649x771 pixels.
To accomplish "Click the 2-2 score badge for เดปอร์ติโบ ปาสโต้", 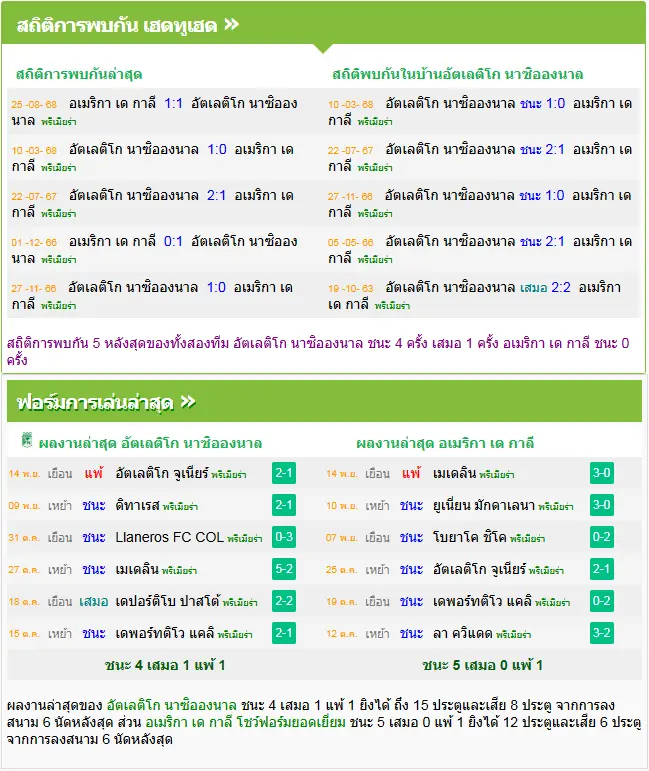I will (284, 601).
